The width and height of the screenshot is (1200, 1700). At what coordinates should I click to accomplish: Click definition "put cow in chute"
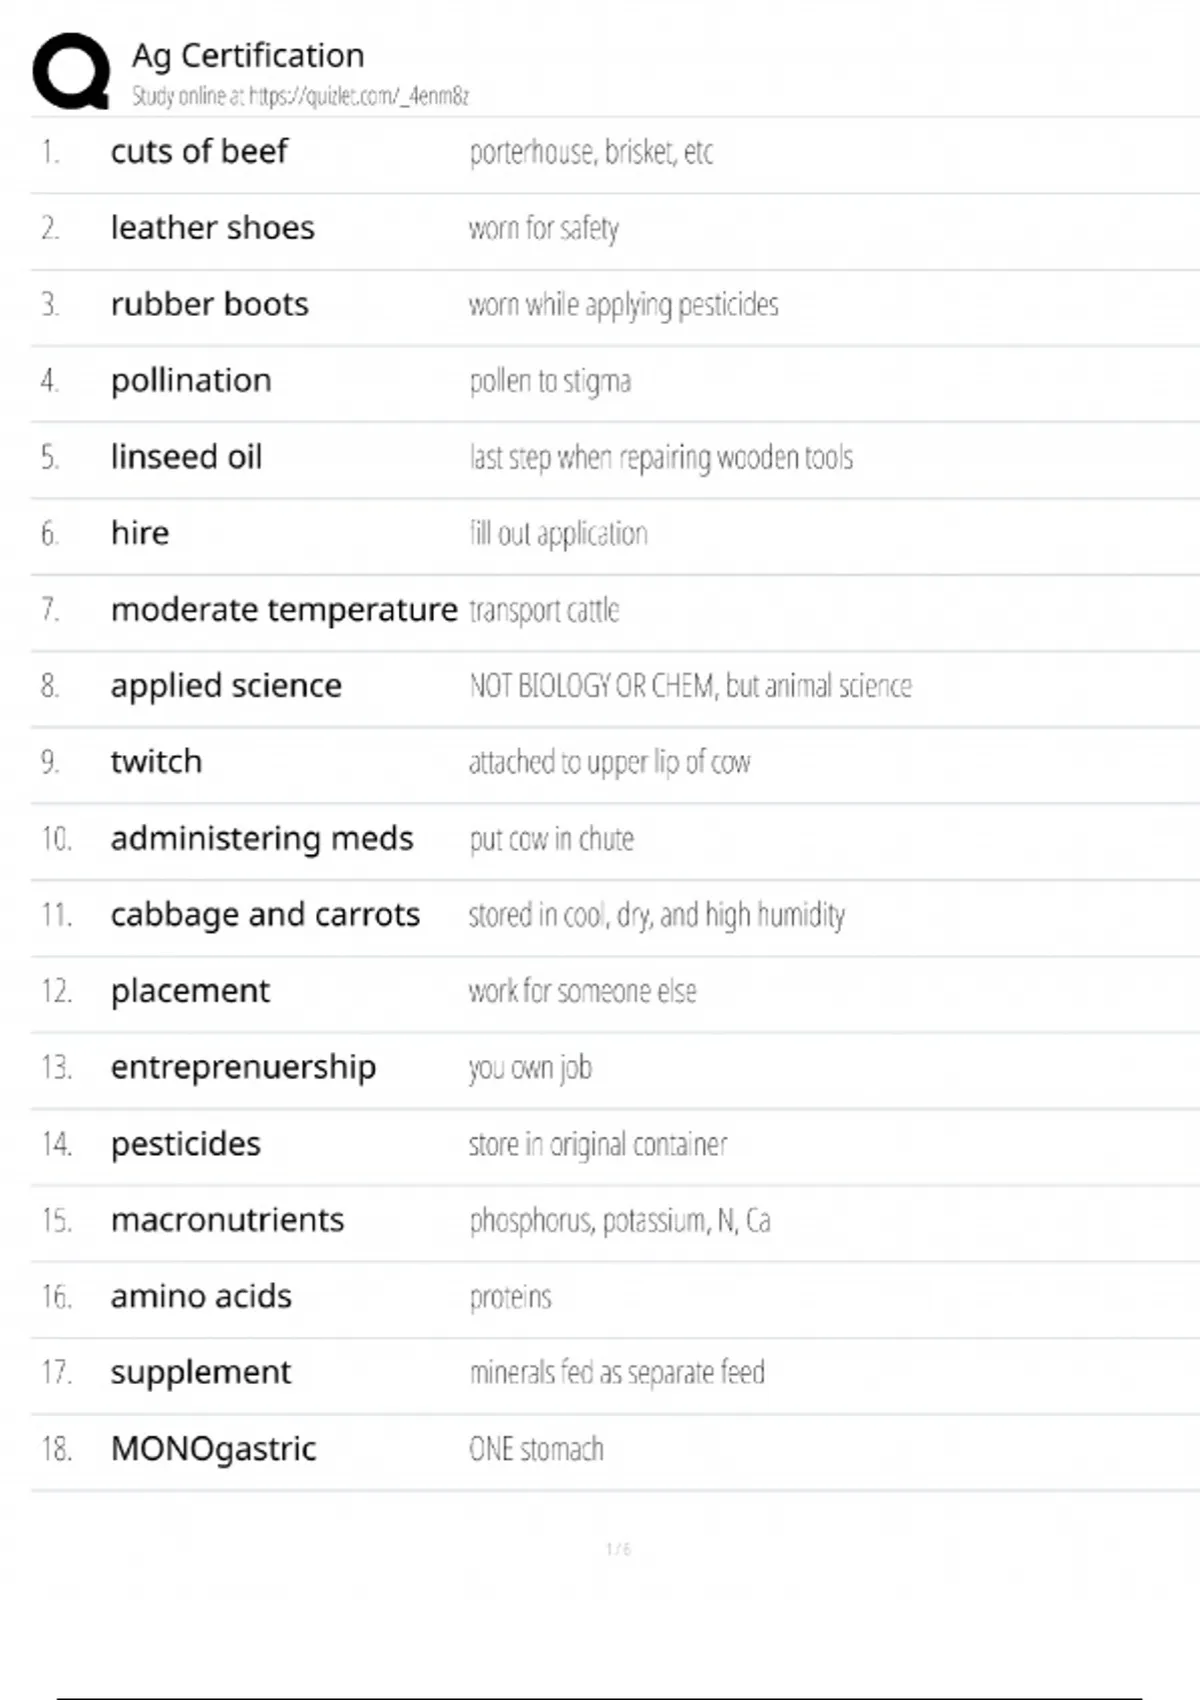tap(551, 839)
